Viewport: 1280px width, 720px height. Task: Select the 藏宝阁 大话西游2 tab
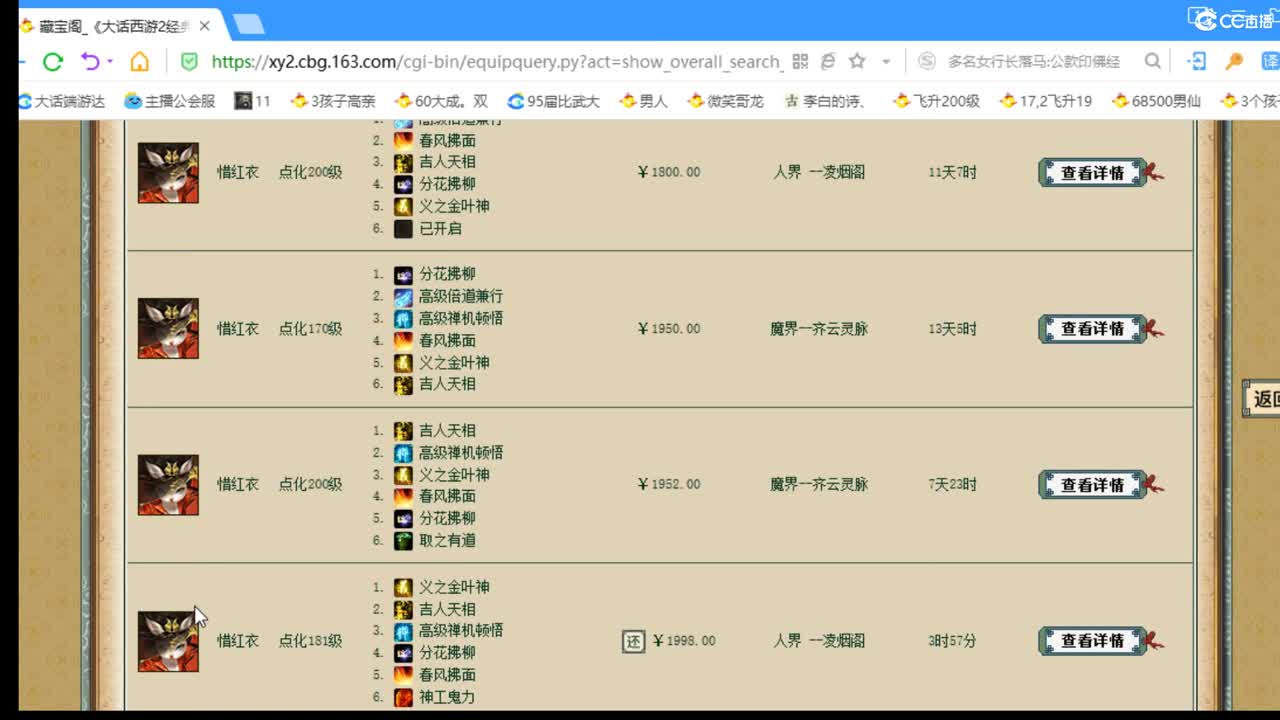click(x=115, y=26)
